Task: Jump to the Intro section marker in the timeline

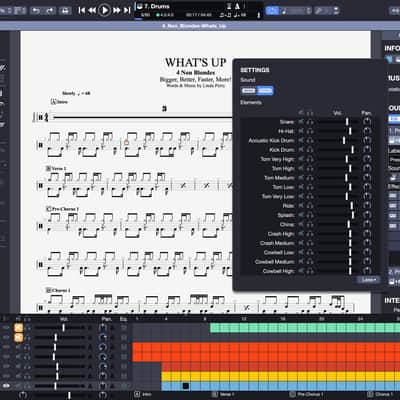Action: 143,394
